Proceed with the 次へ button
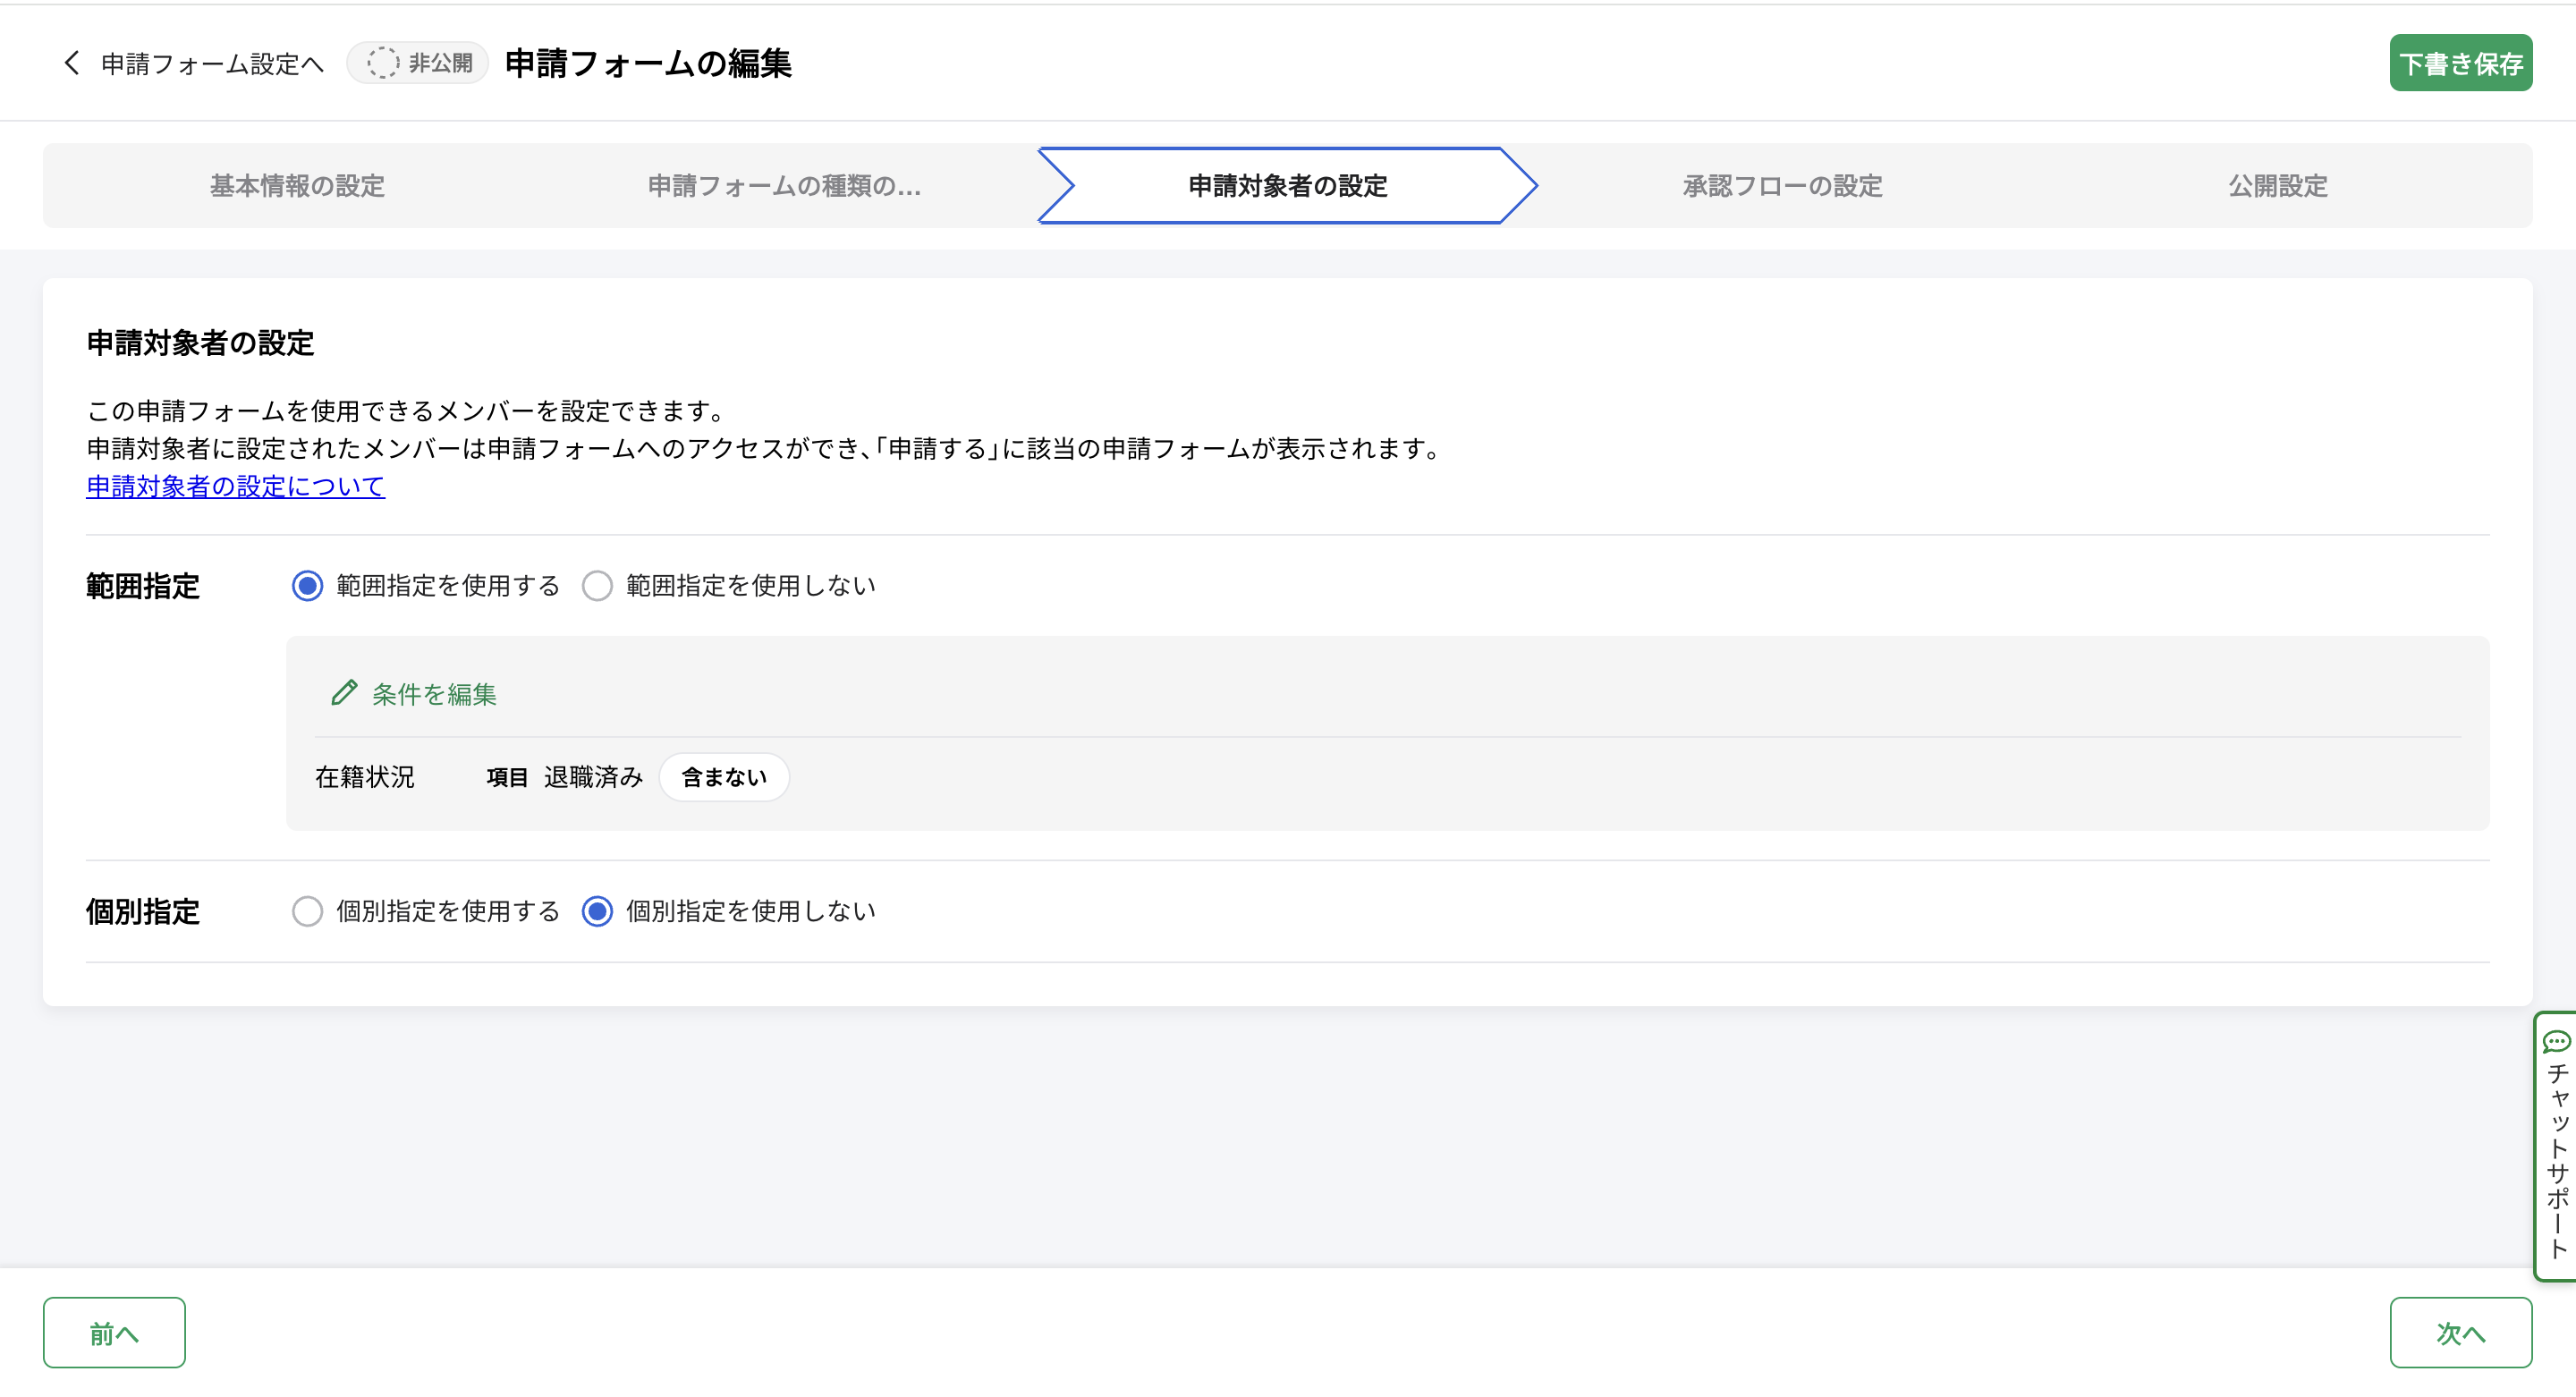Image resolution: width=2576 pixels, height=1397 pixels. tap(2460, 1332)
